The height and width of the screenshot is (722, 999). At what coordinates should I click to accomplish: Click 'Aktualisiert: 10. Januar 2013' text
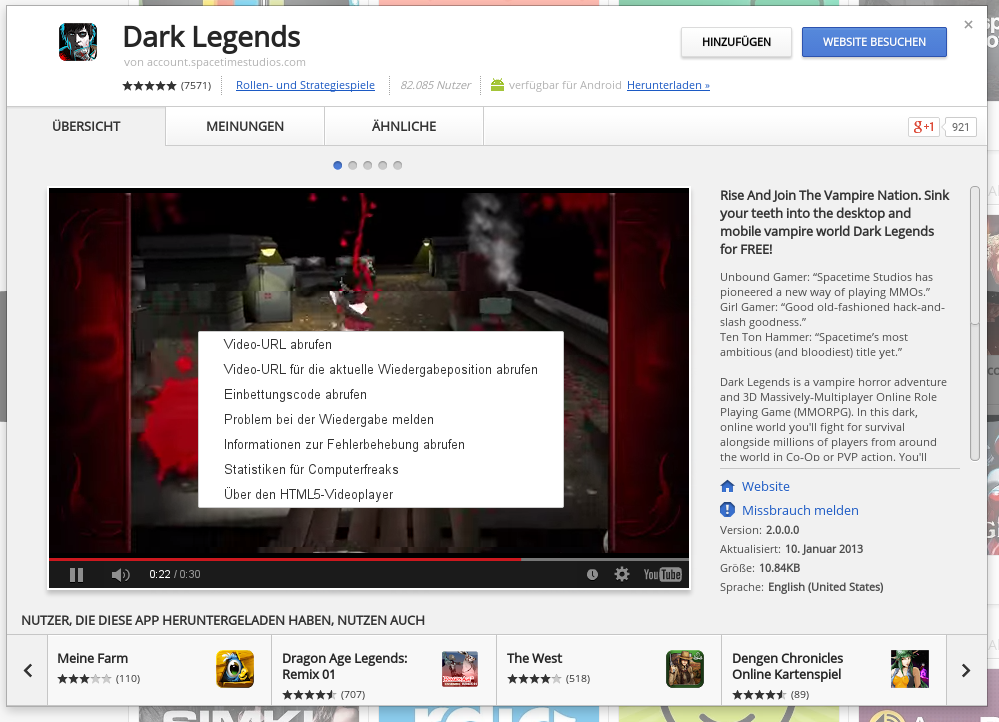(791, 549)
